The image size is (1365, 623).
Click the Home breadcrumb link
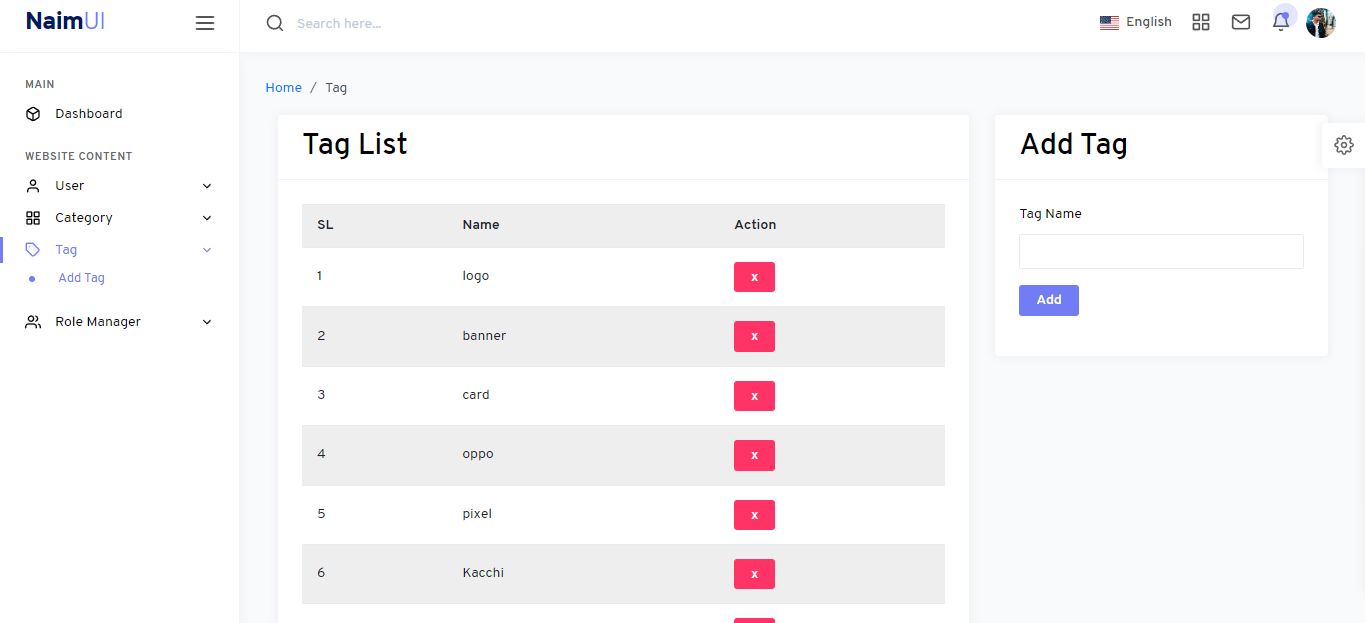[x=283, y=88]
